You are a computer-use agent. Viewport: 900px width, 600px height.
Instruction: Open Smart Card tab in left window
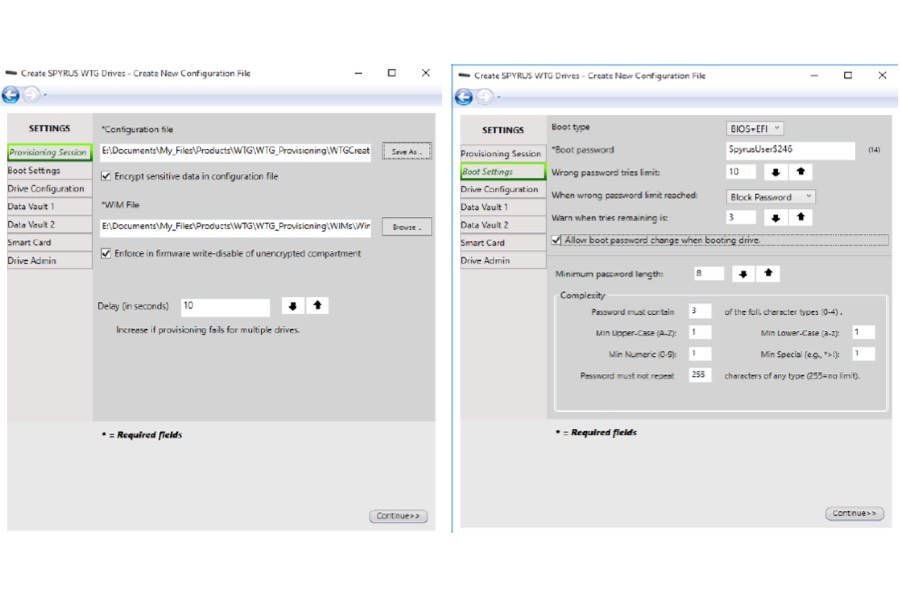pyautogui.click(x=49, y=242)
